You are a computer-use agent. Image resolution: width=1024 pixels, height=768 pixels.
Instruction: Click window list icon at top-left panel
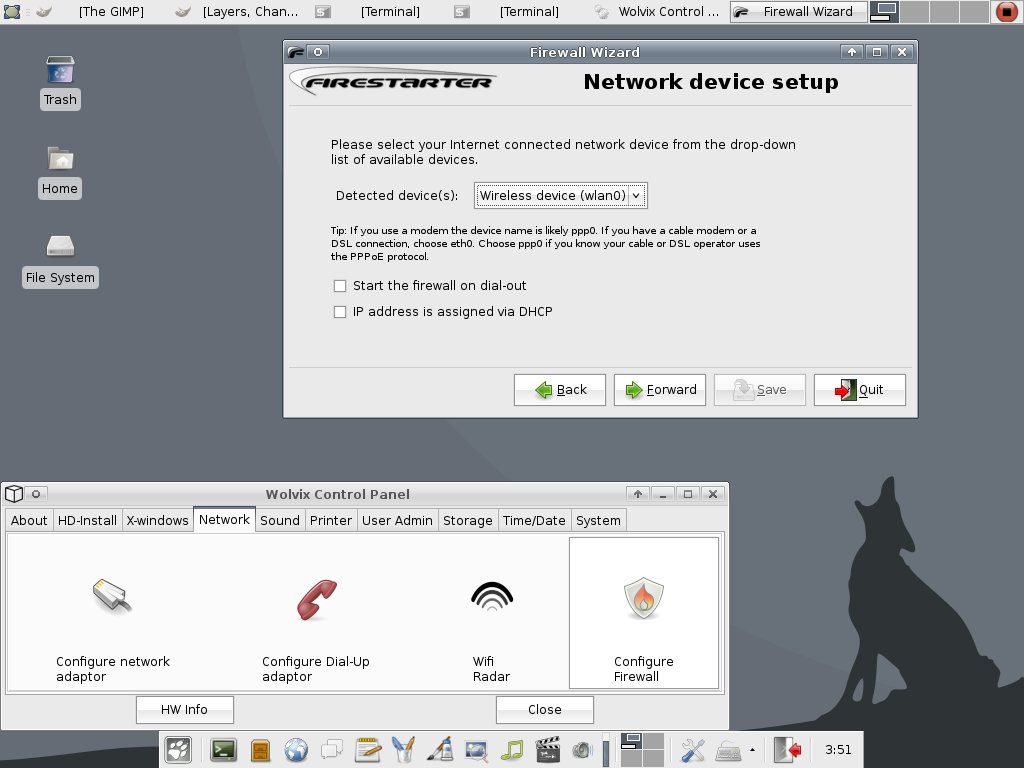click(12, 11)
